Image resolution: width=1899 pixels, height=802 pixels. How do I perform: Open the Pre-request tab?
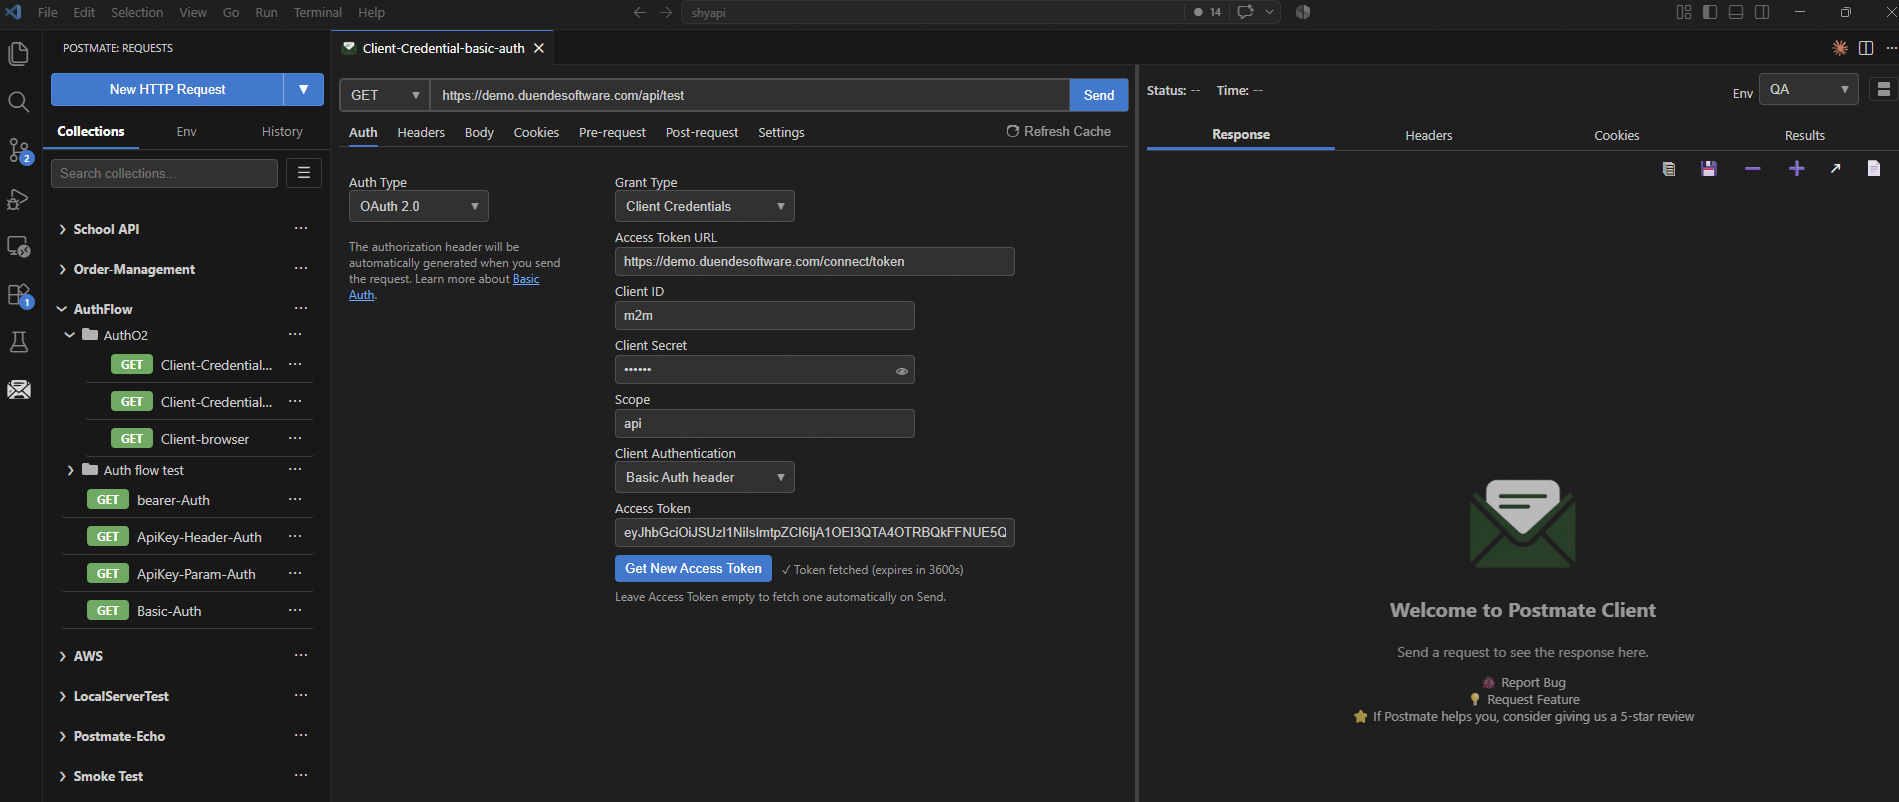612,132
